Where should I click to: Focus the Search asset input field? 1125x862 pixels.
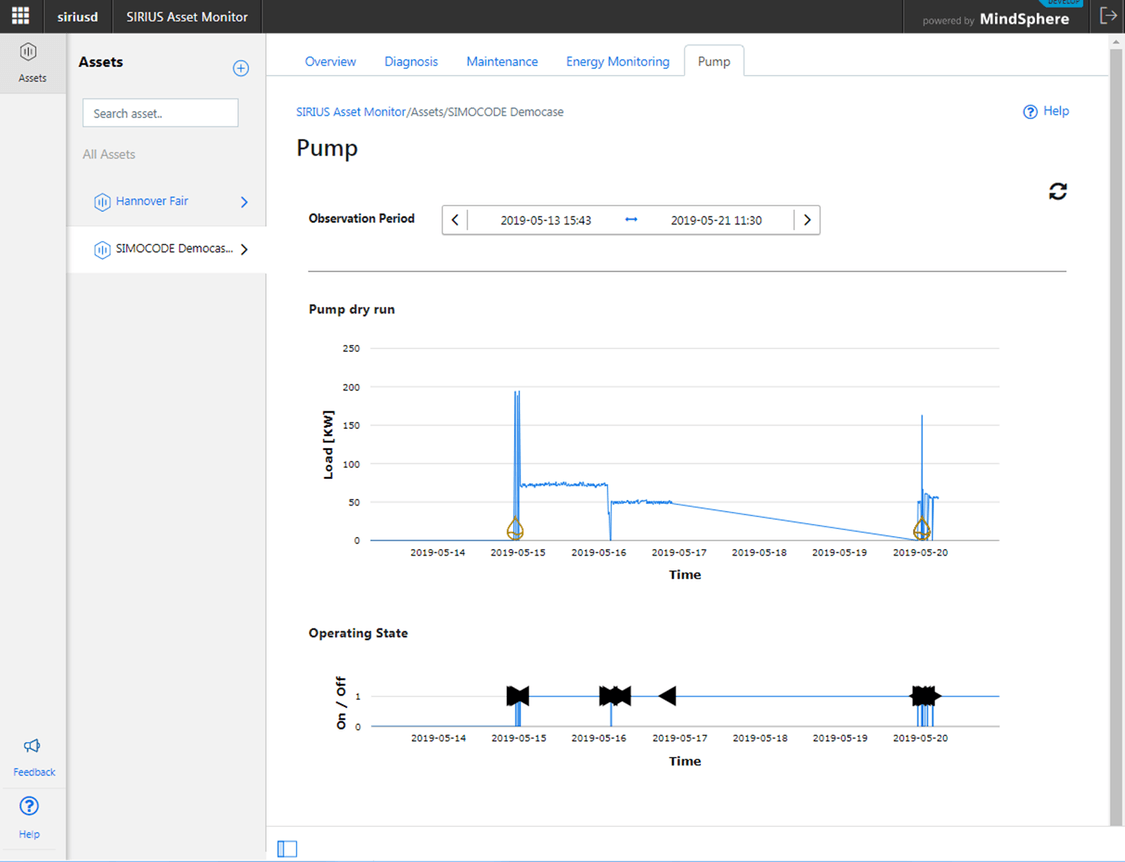click(x=160, y=113)
